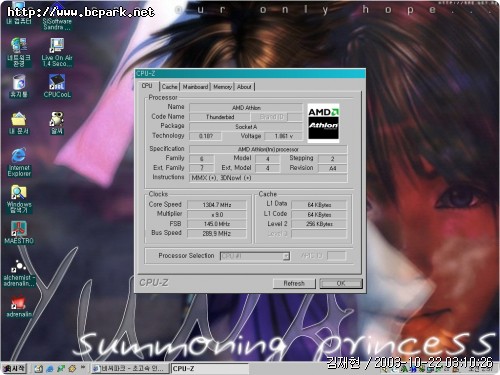The height and width of the screenshot is (375, 500).
Task: Click the Code Name value Thunderbird
Action: 220,117
